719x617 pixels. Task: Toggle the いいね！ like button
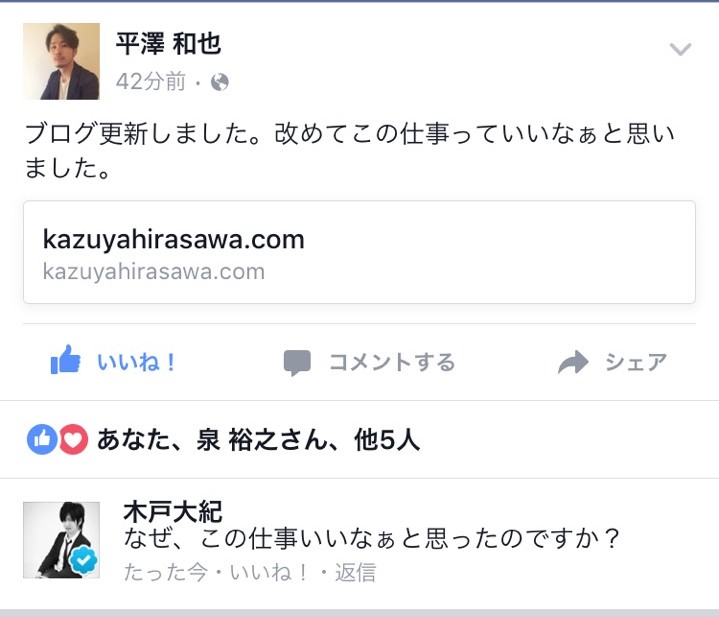[113, 361]
